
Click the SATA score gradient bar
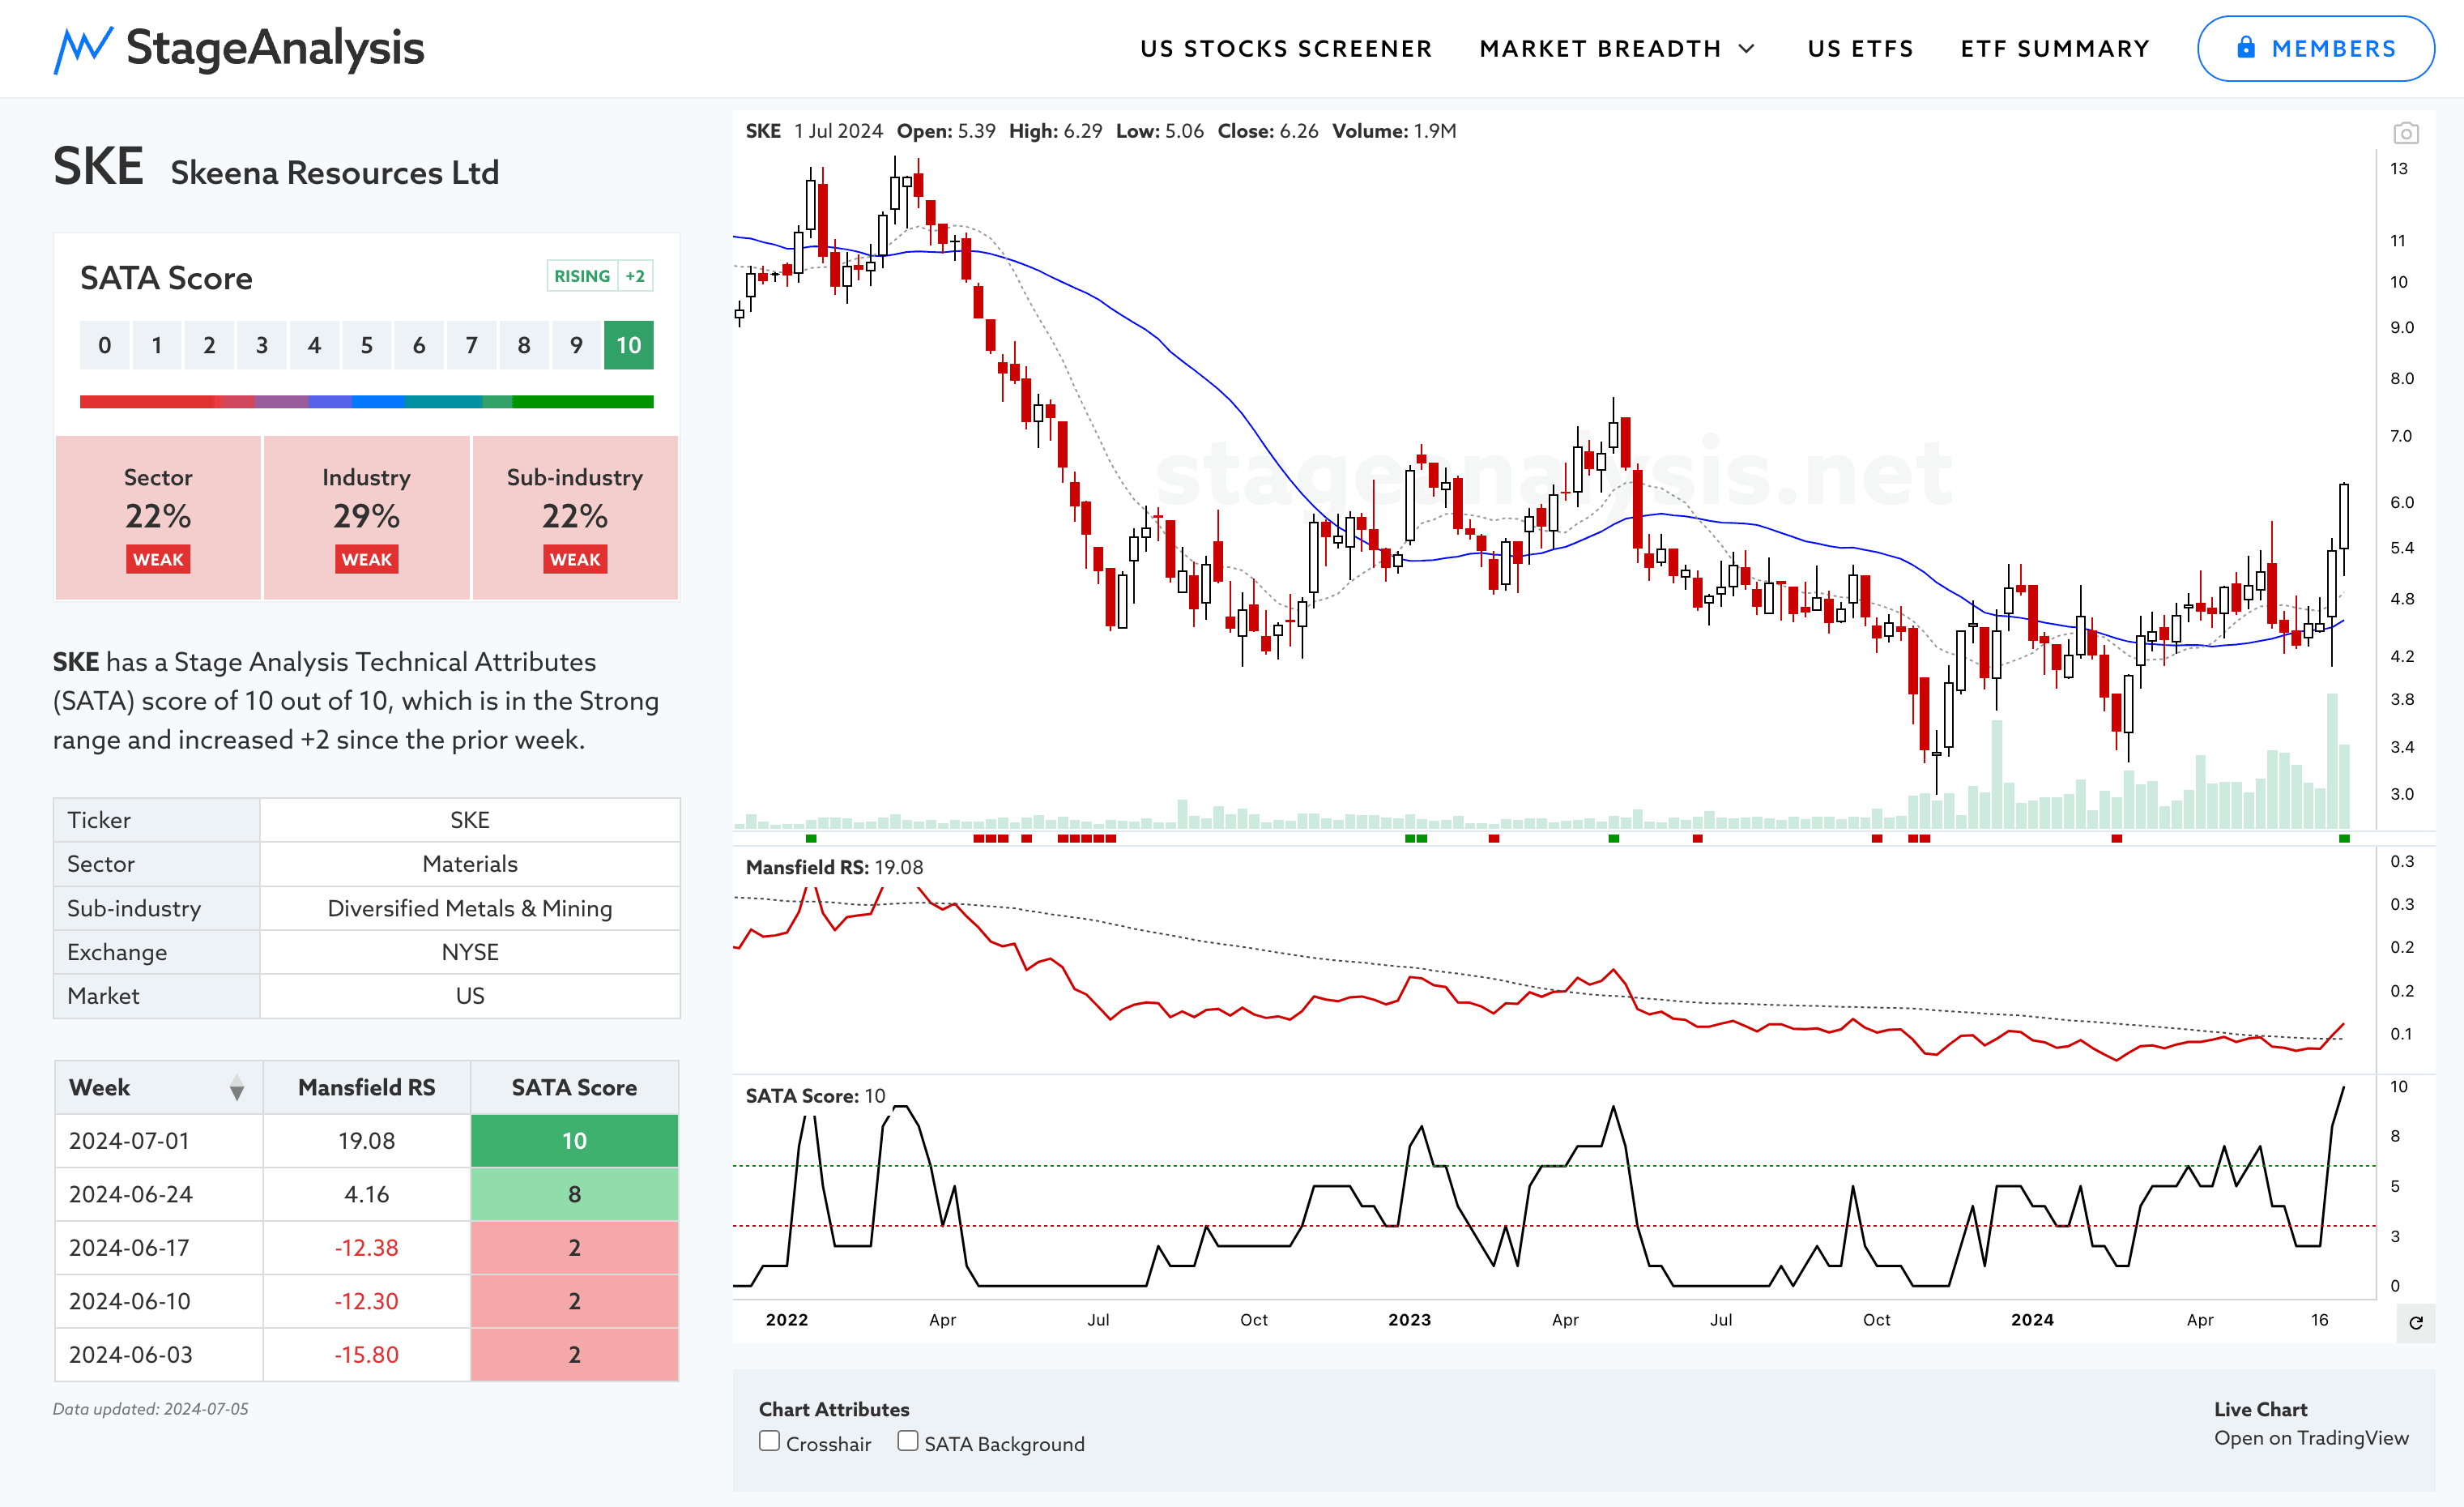366,402
